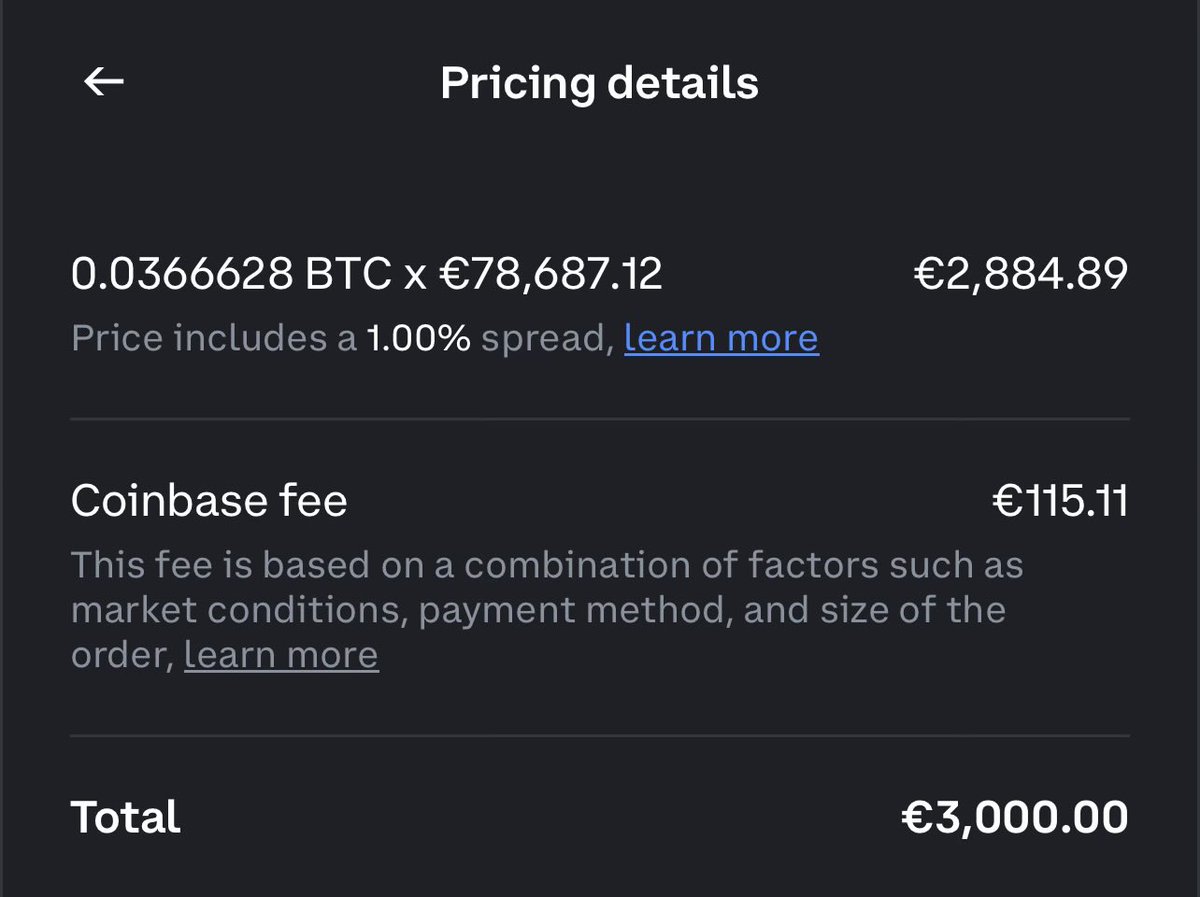Screen dimensions: 1200x897
Task: Tap the word "order," before learn more
Action: tap(122, 655)
